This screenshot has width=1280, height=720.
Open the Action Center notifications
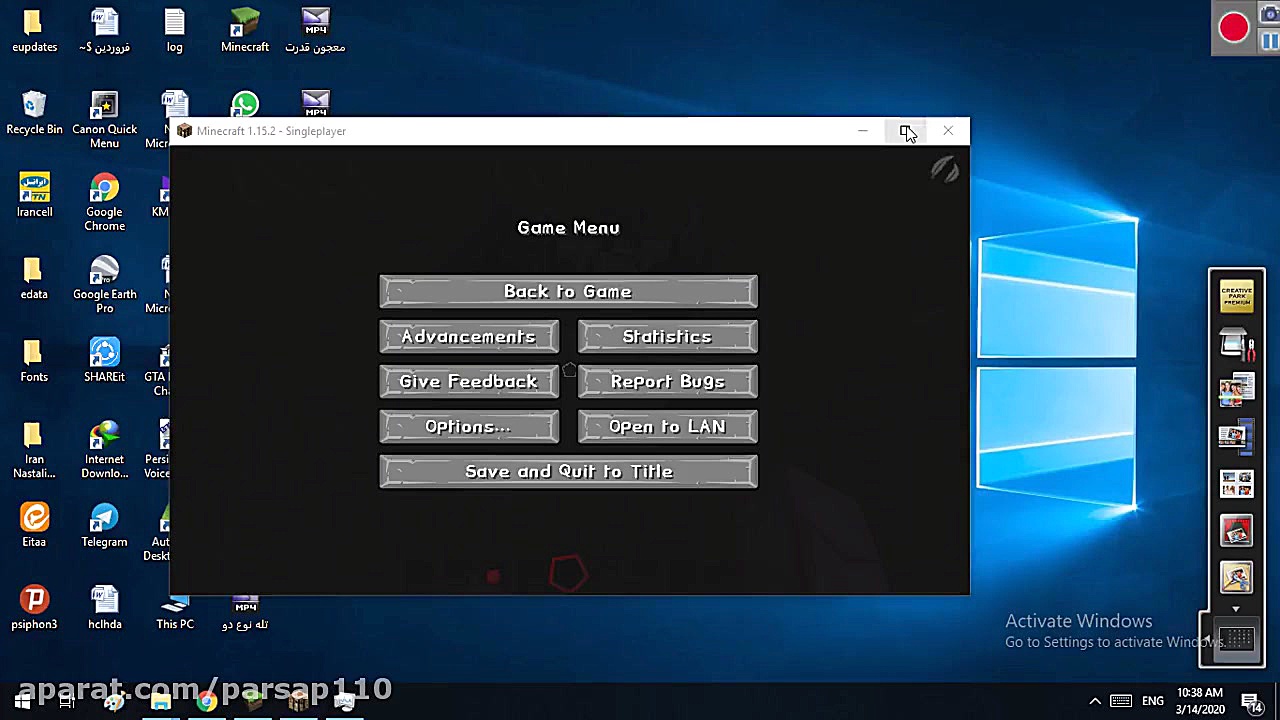(1251, 702)
